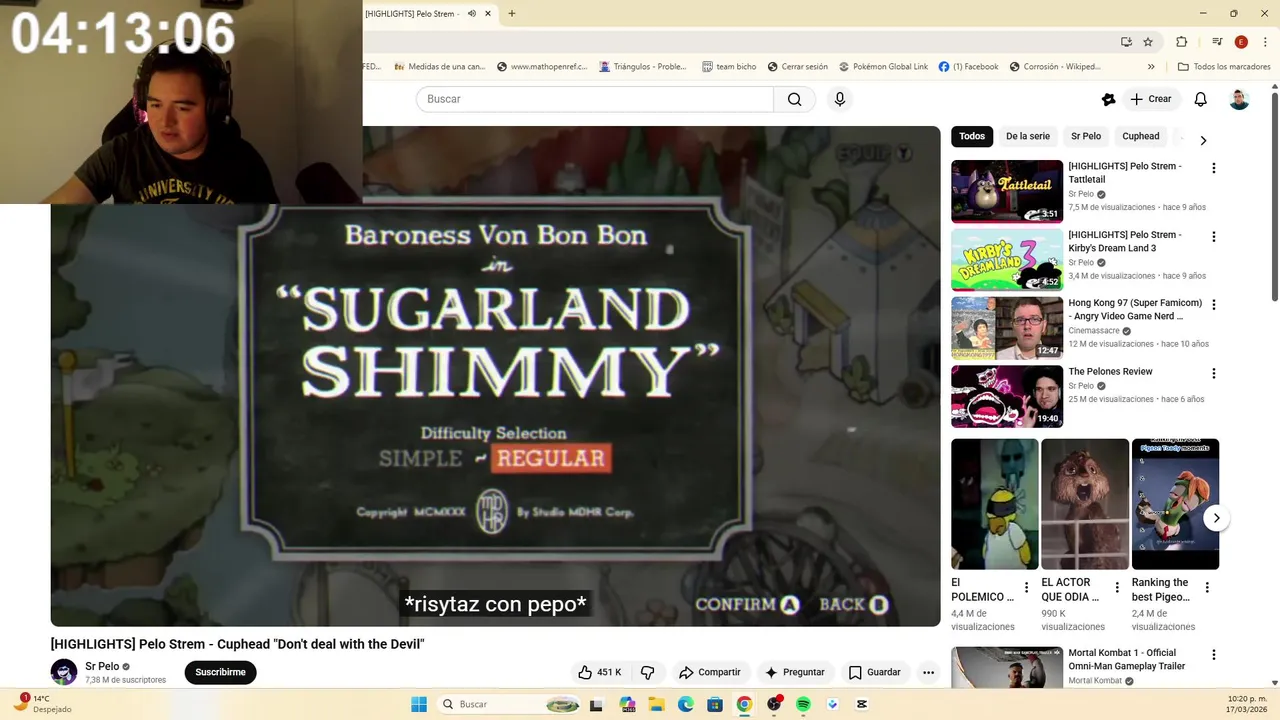Open the (1) Facebook bookmark
Viewport: 1280px width, 720px height.
[969, 67]
